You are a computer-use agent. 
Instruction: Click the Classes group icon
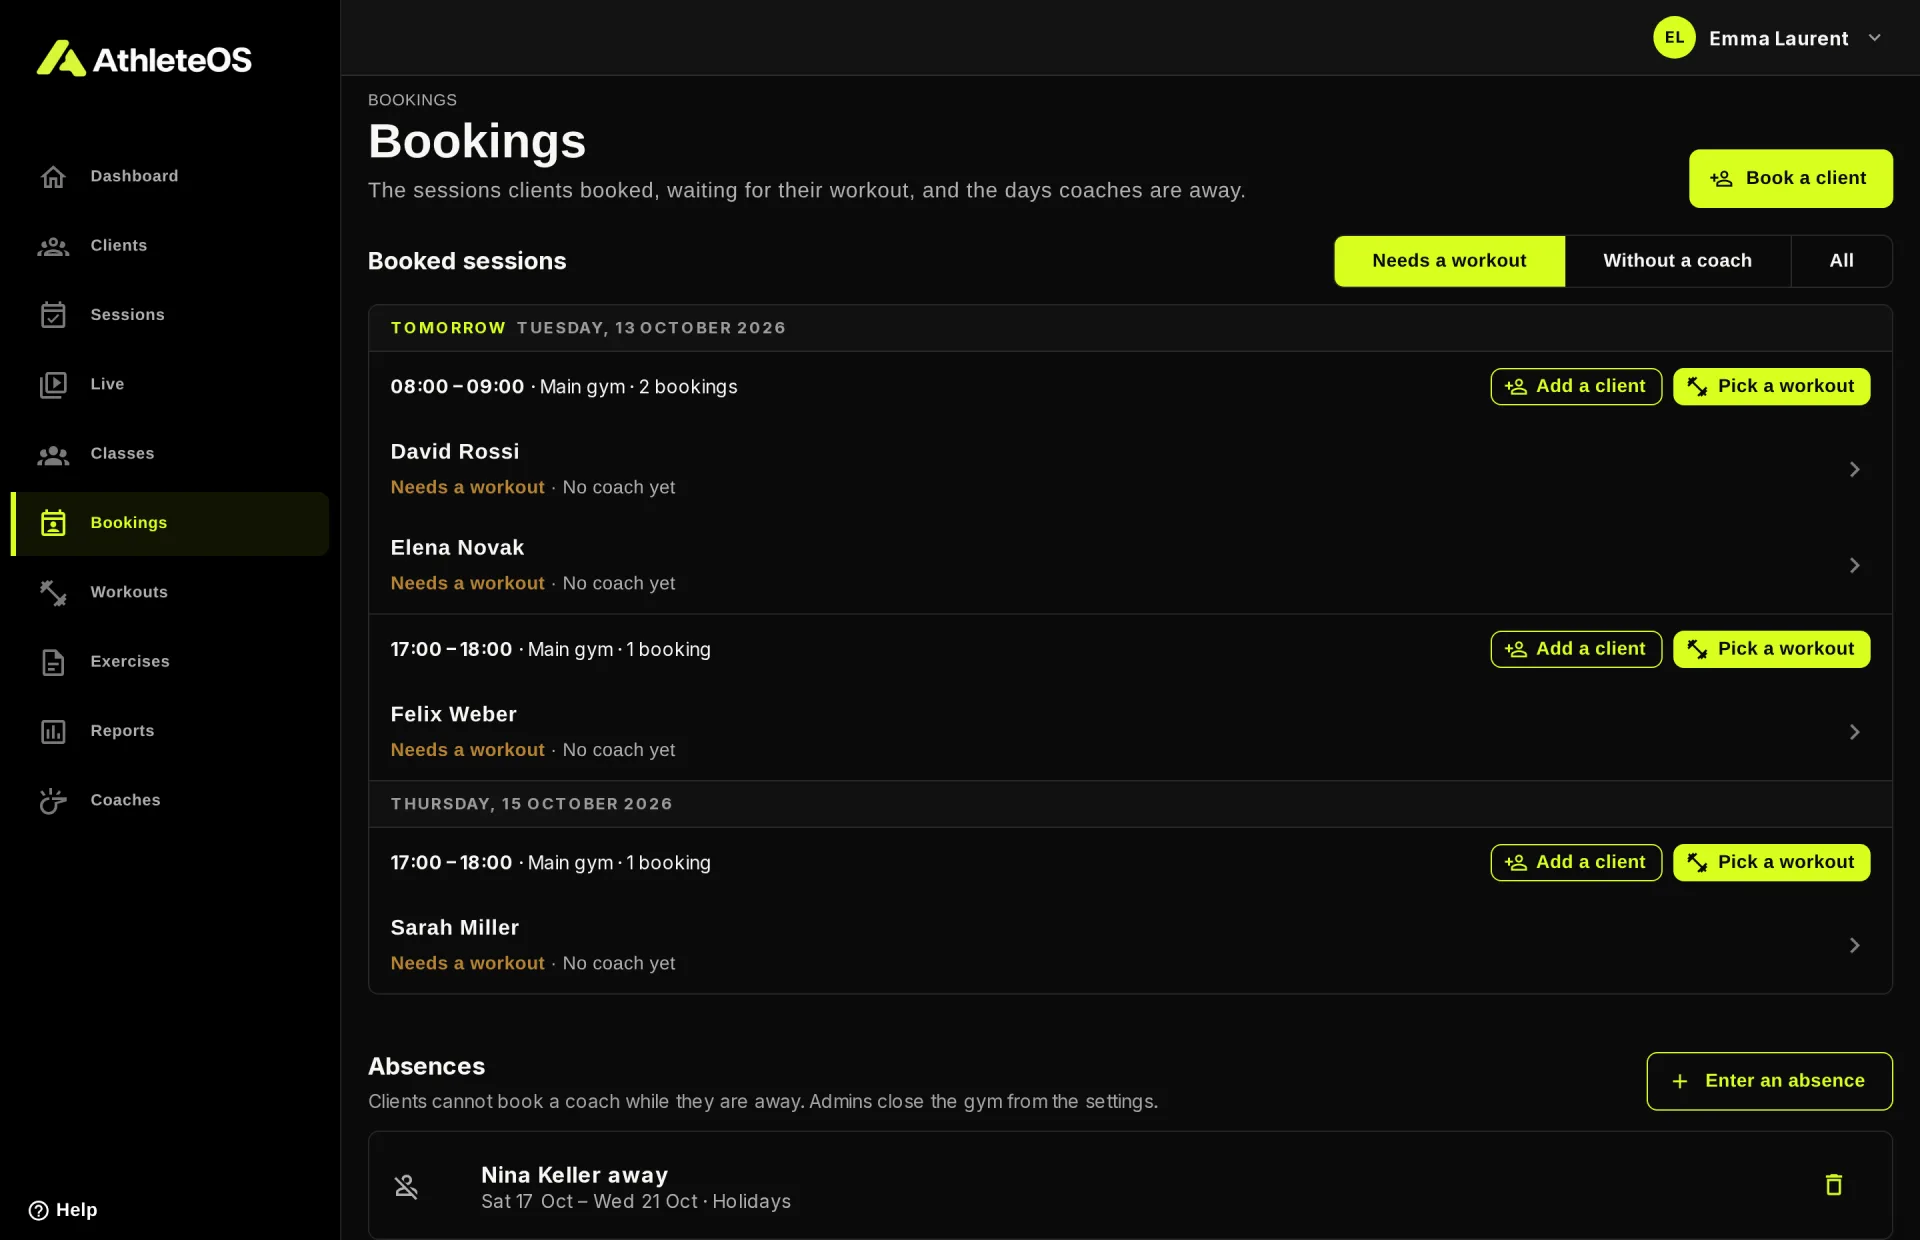coord(53,454)
